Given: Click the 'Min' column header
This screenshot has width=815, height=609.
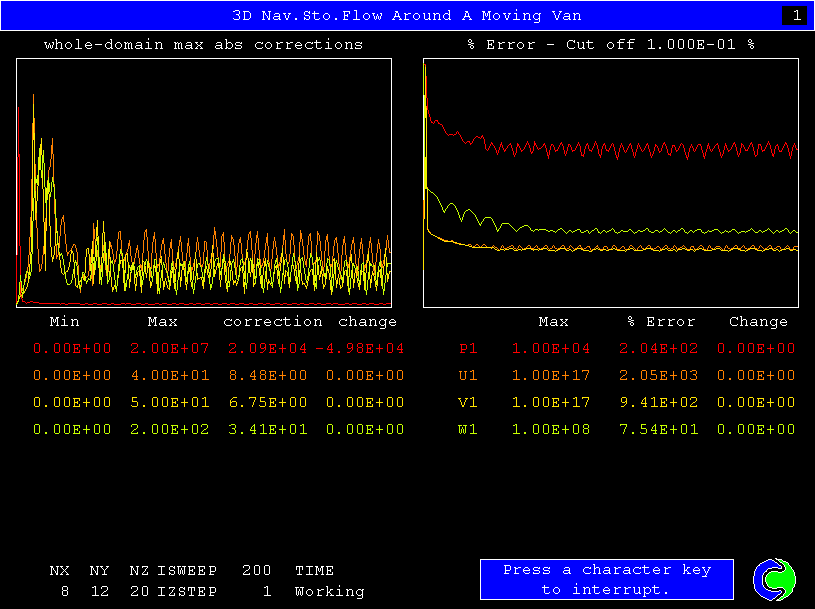Looking at the screenshot, I should click(x=64, y=322).
